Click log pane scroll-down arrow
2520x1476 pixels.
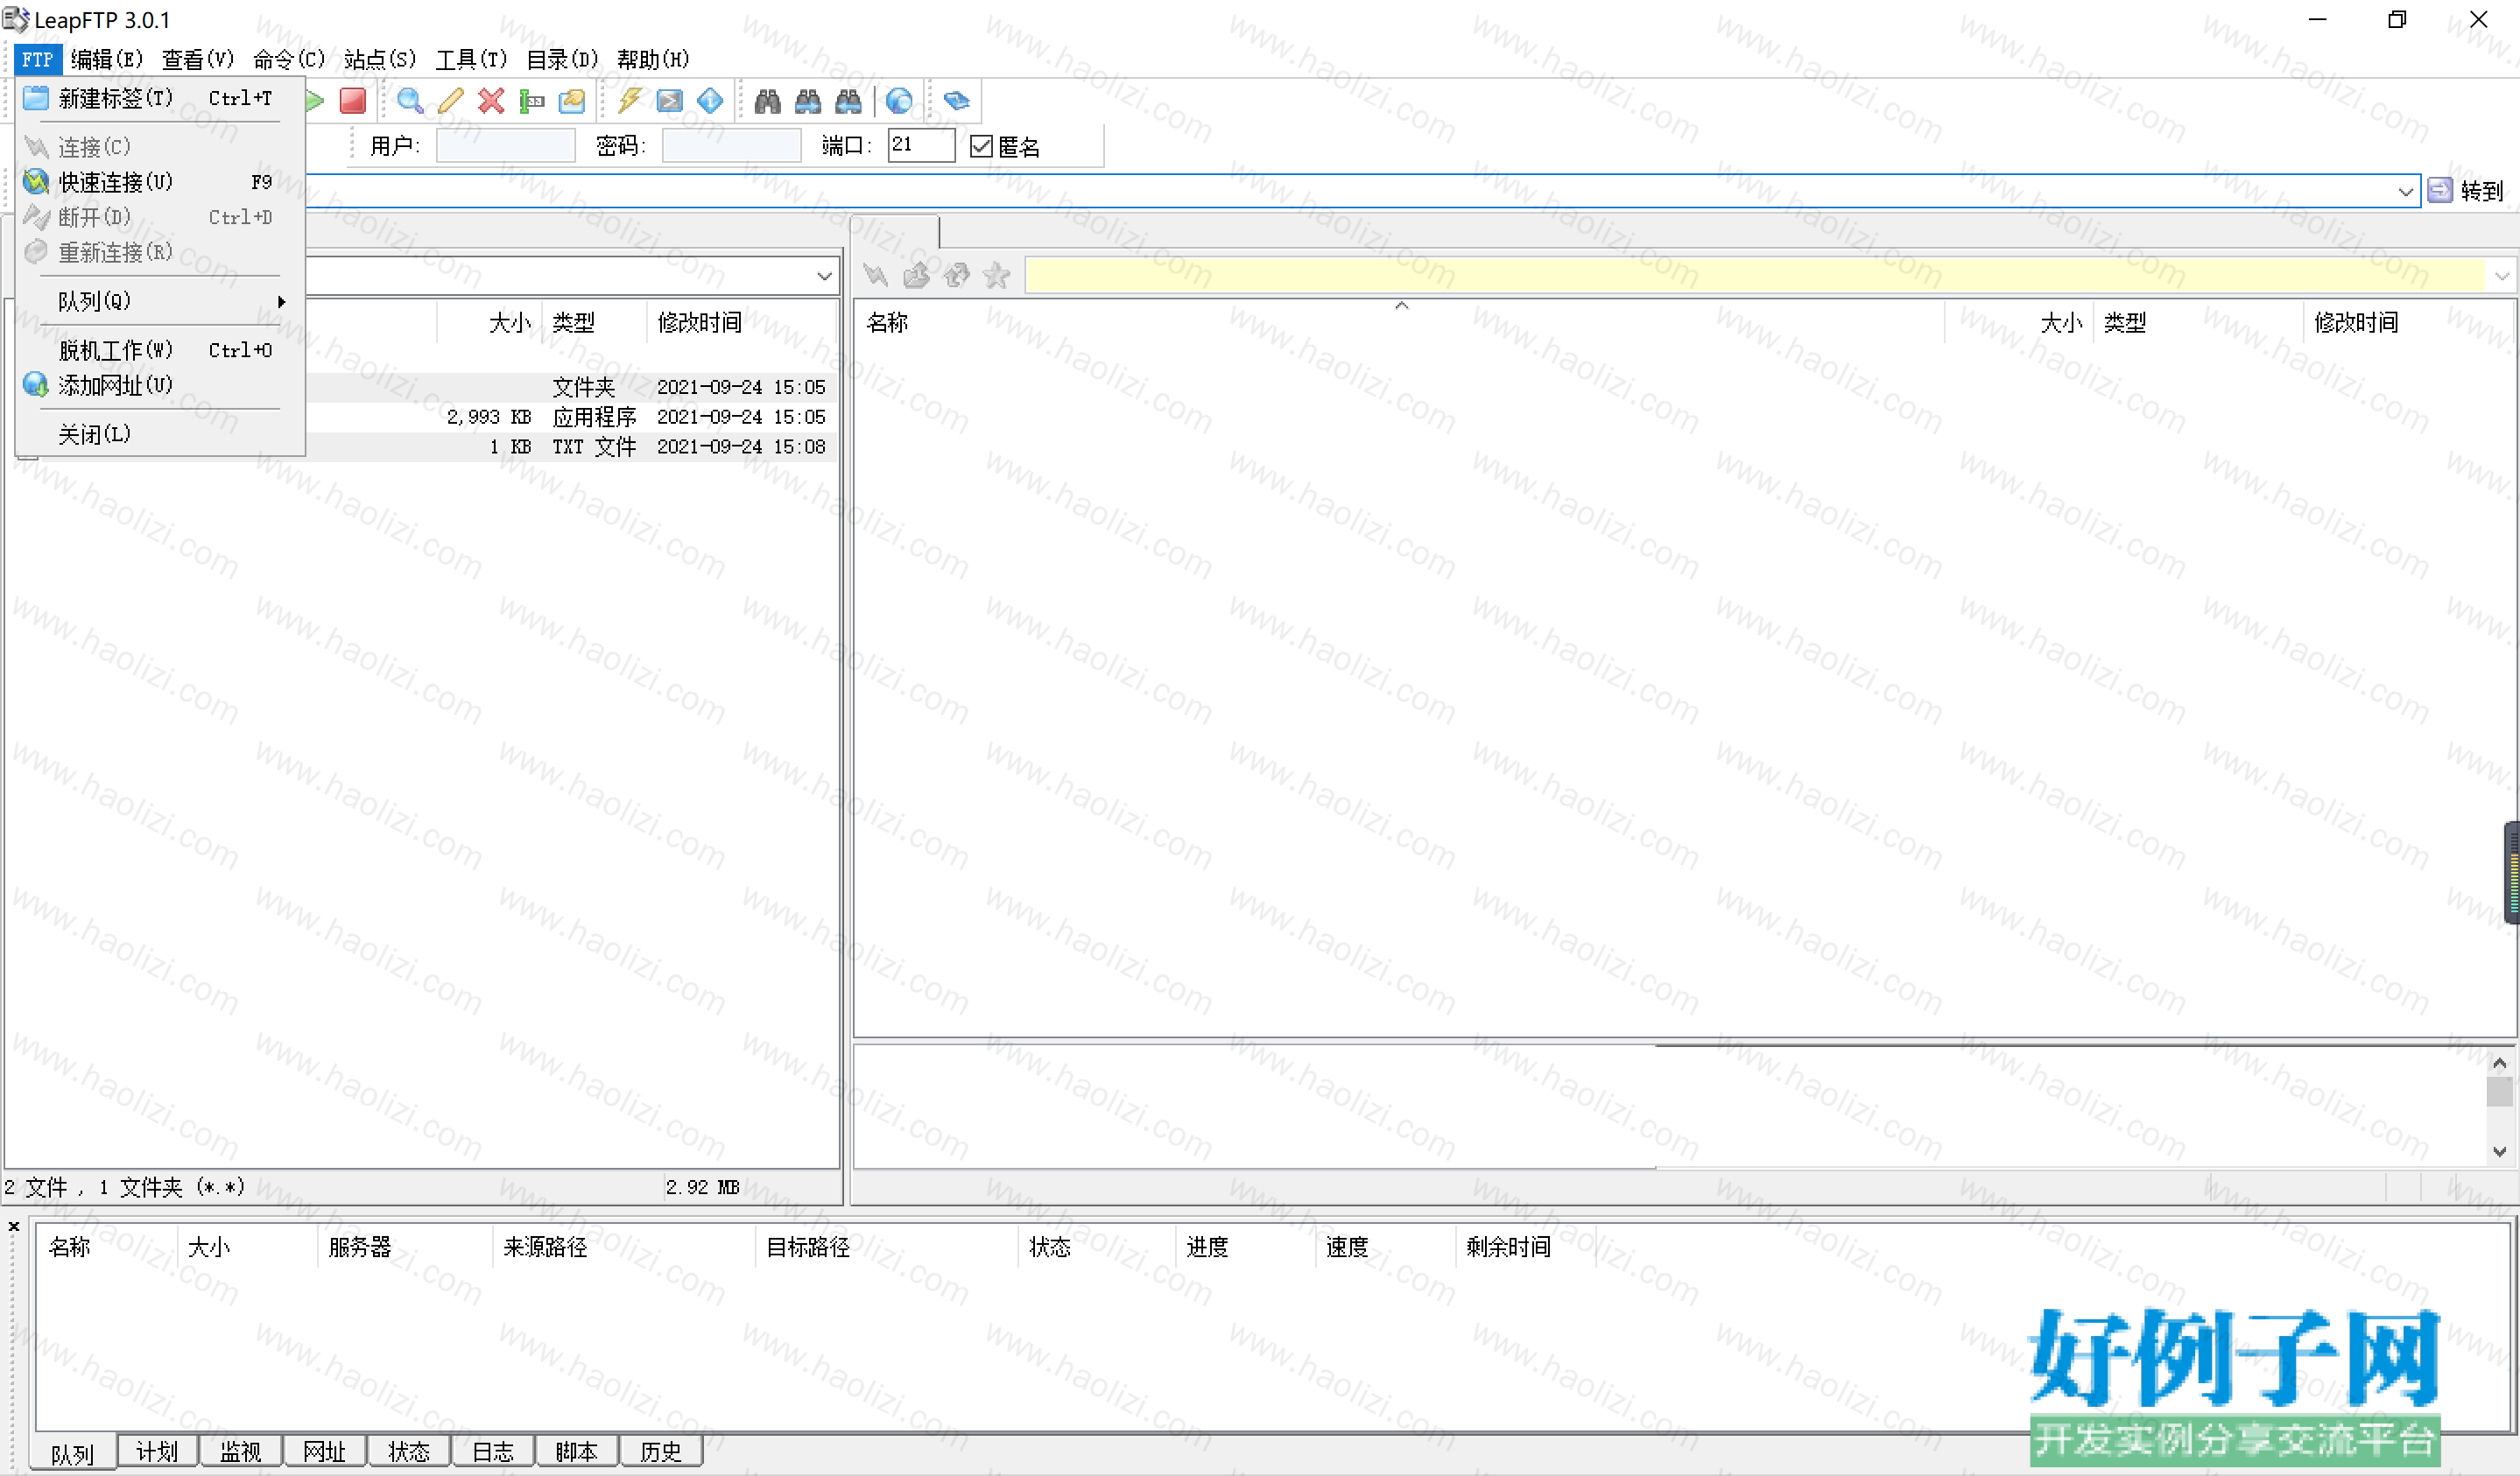2499,1152
